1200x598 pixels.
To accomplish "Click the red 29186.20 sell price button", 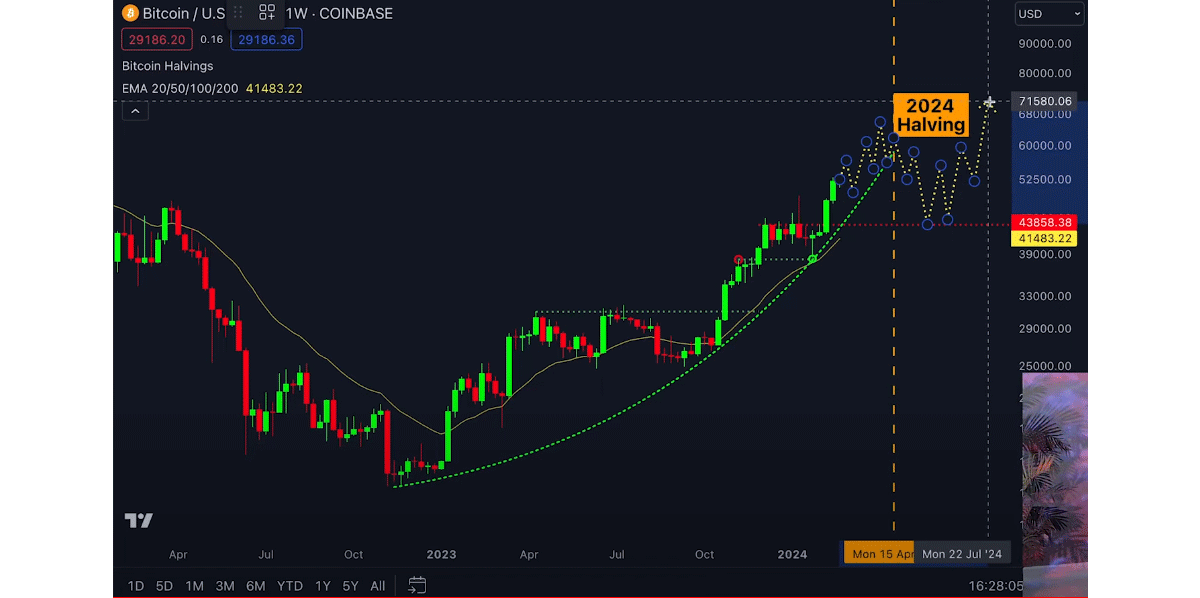I will pyautogui.click(x=156, y=40).
